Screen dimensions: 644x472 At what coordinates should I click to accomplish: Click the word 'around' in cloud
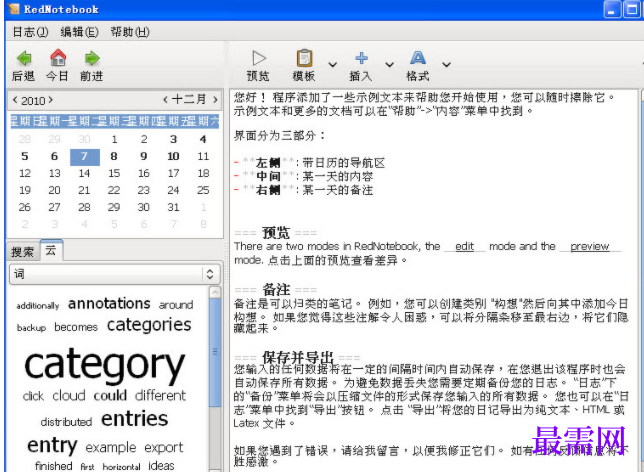176,305
